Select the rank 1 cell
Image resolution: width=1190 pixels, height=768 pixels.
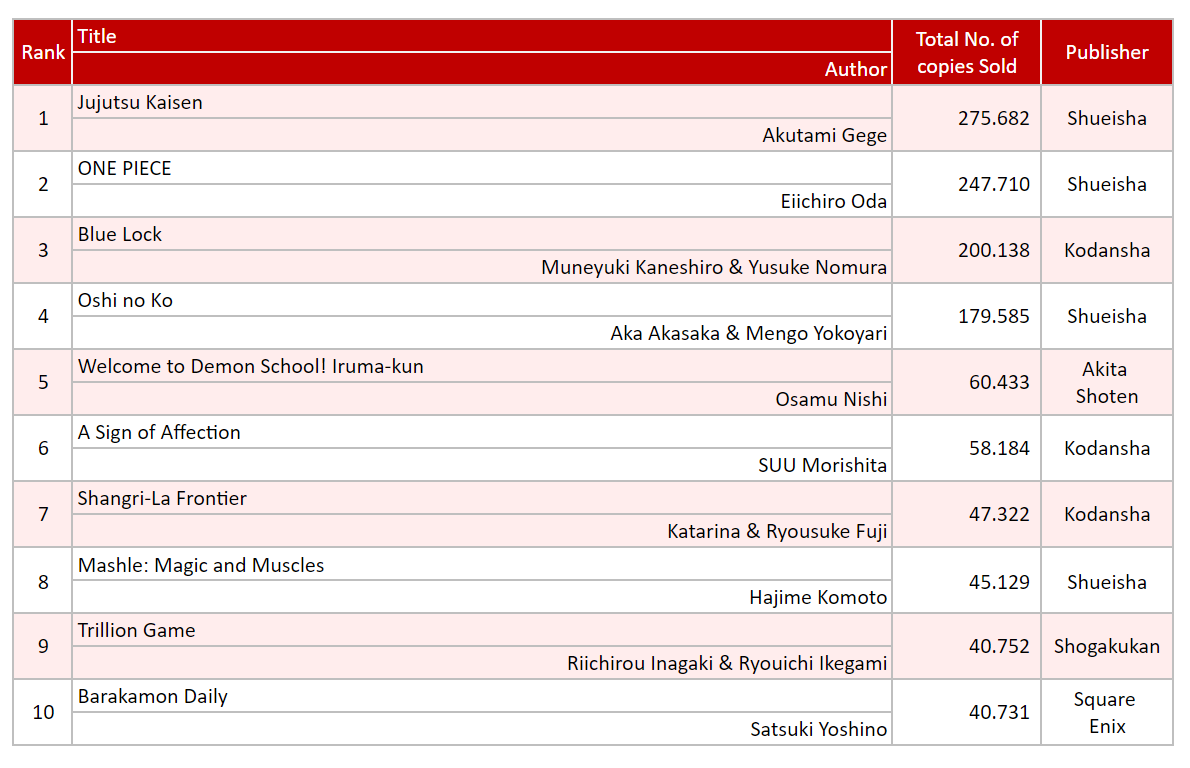pos(42,118)
